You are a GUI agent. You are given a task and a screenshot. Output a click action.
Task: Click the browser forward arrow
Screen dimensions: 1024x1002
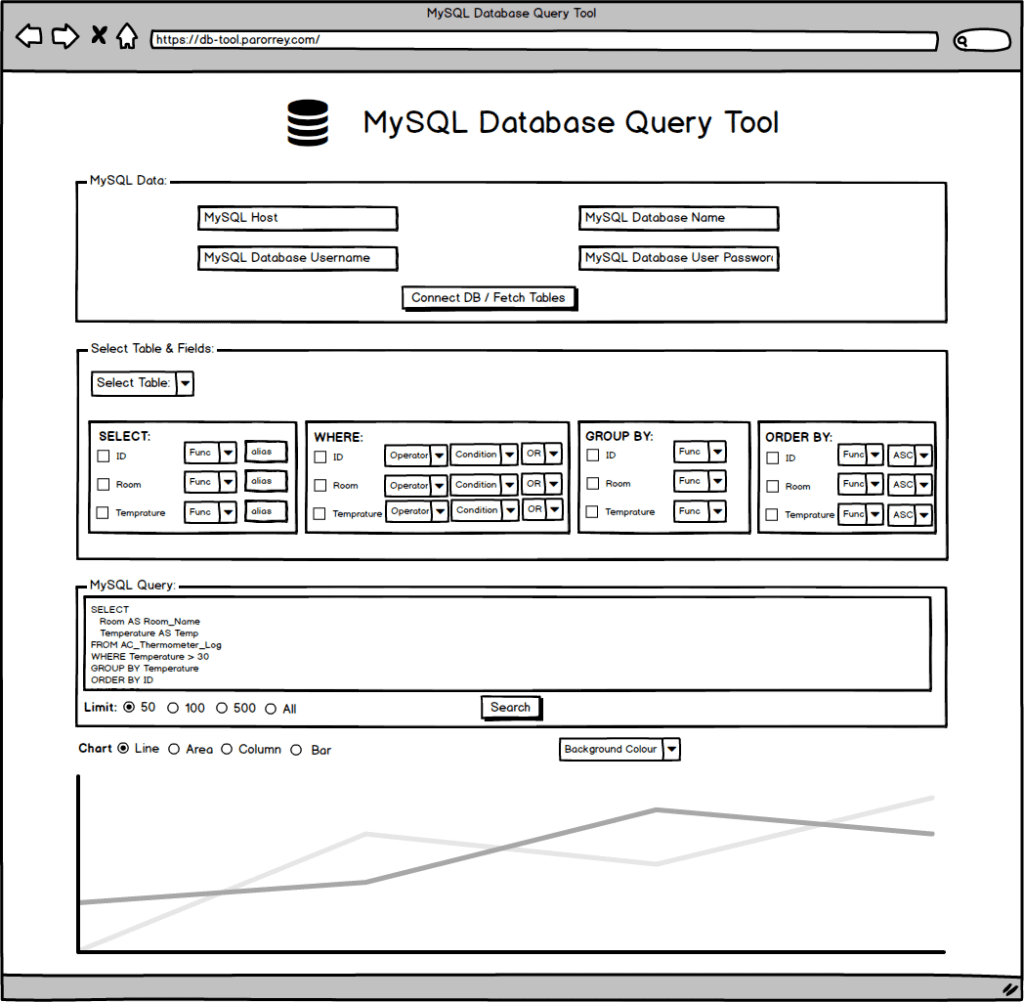(x=65, y=36)
